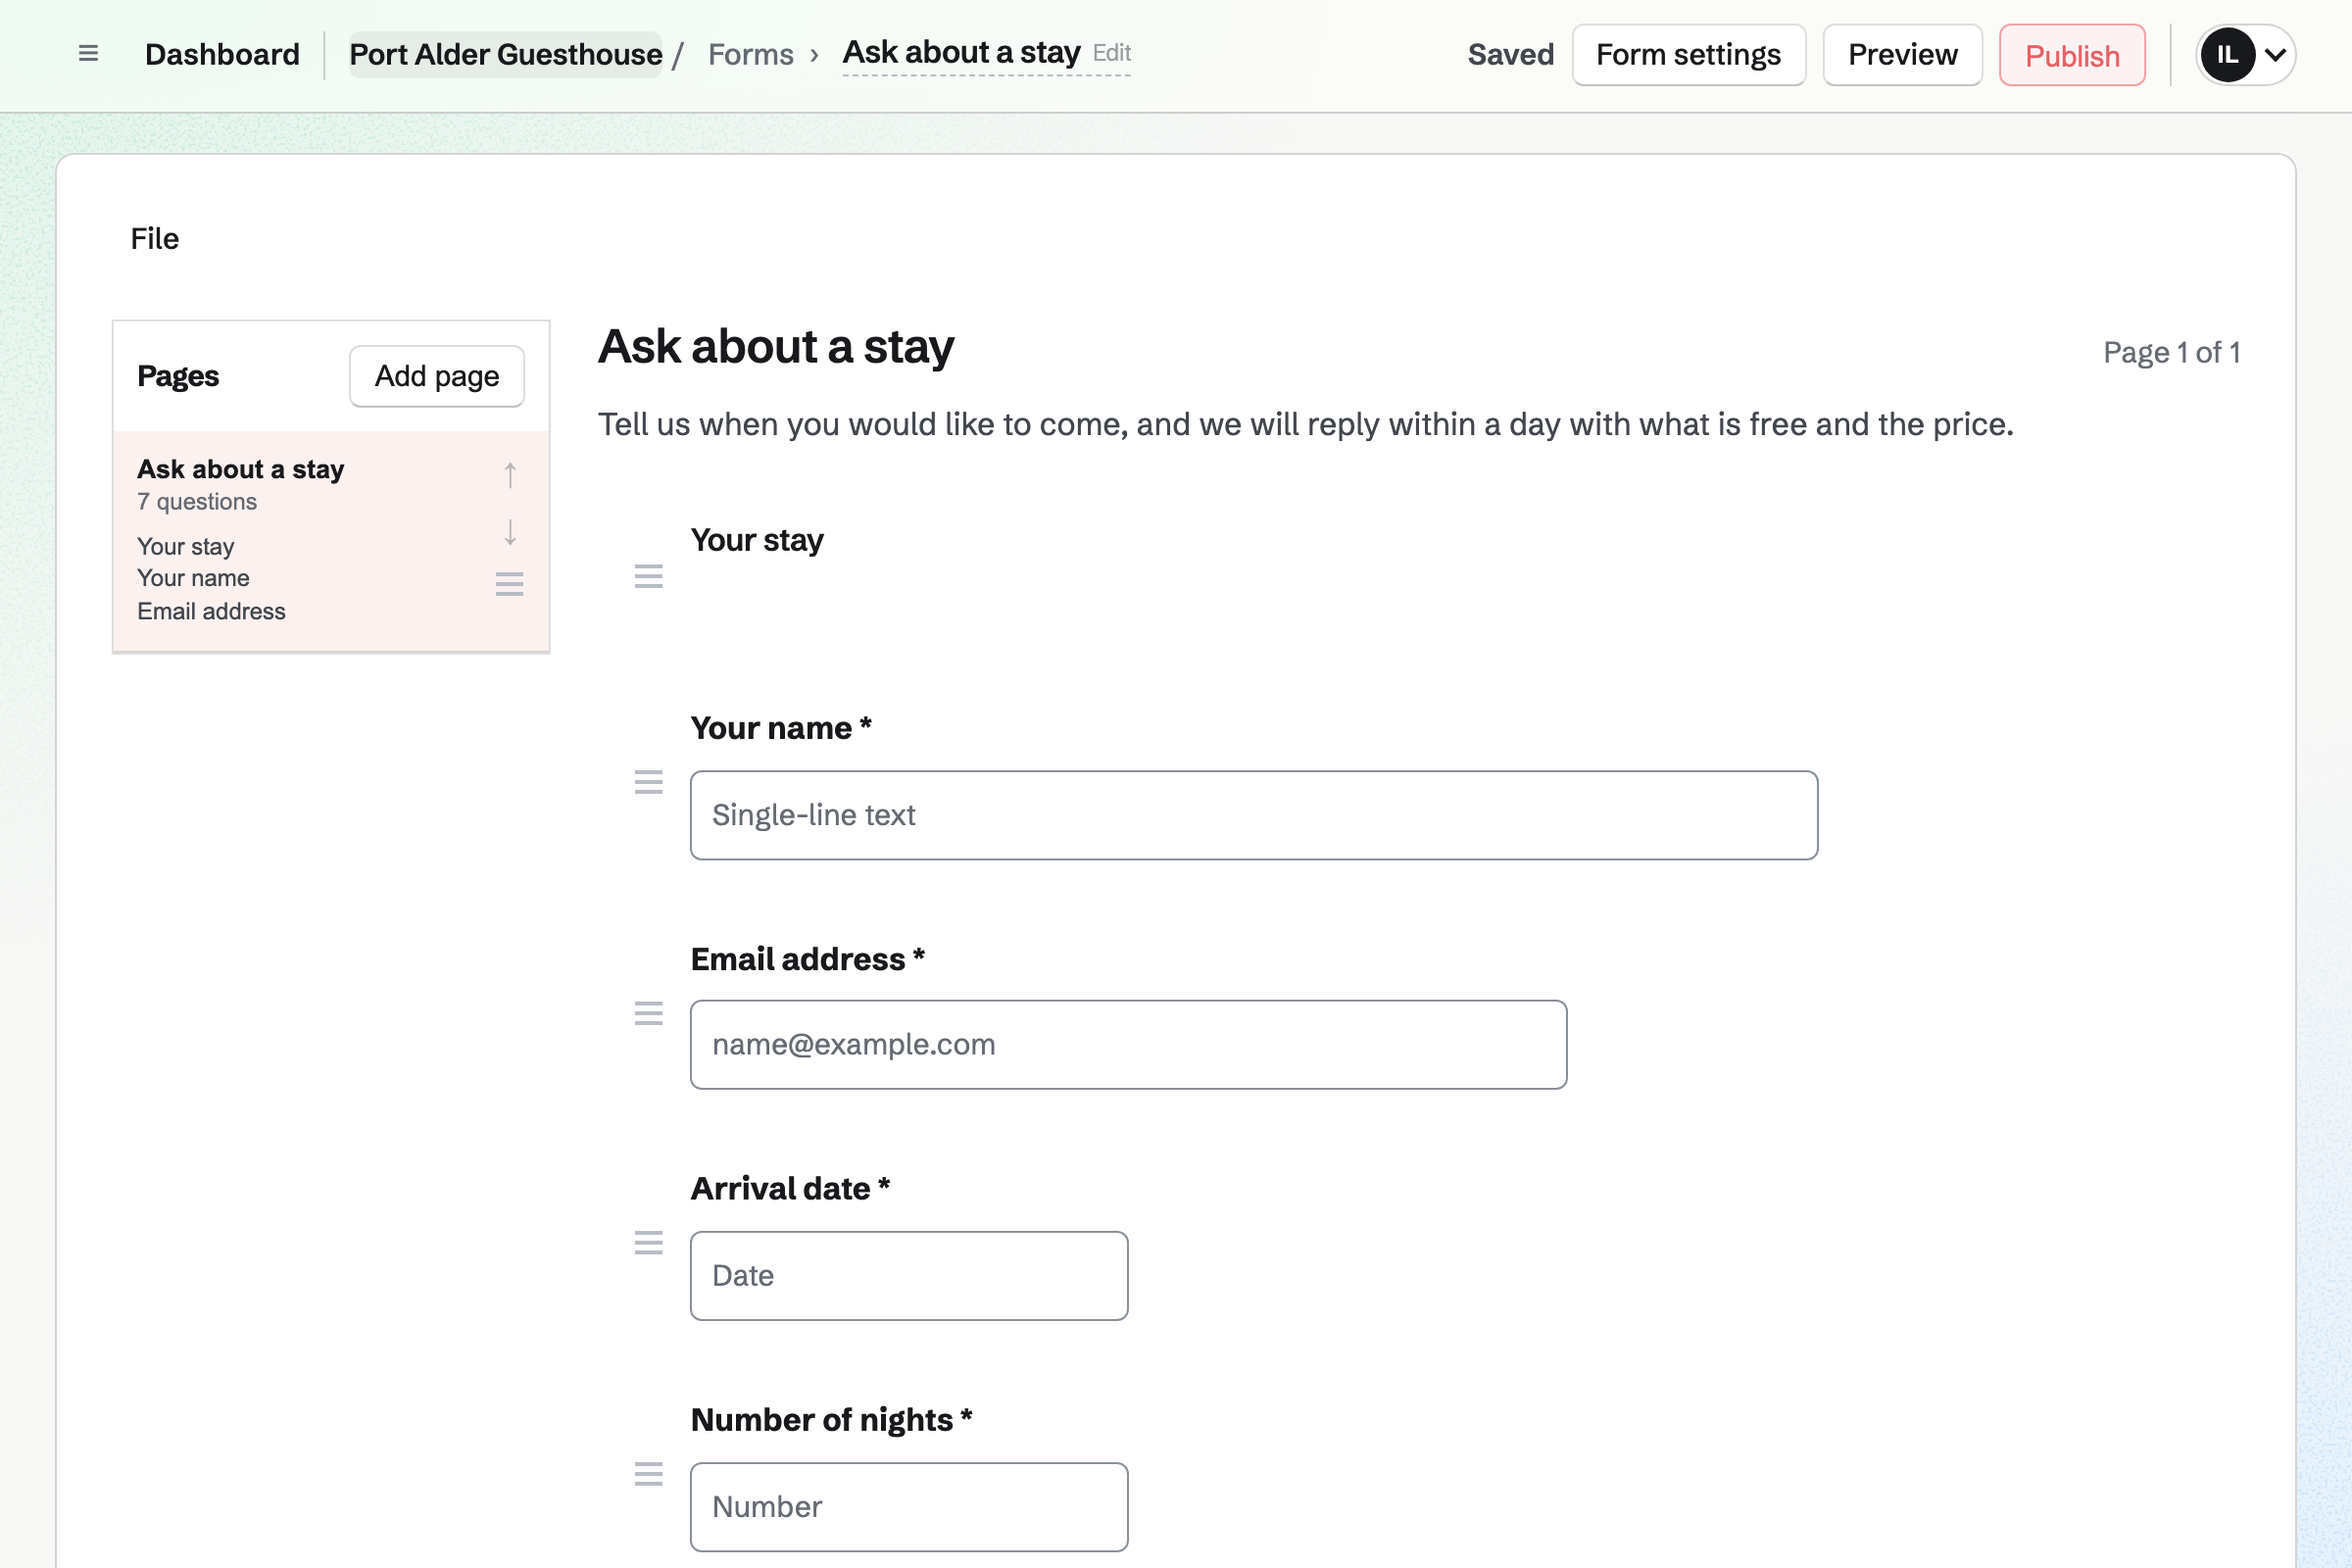2352x1568 pixels.
Task: Add a new page
Action: click(x=437, y=376)
